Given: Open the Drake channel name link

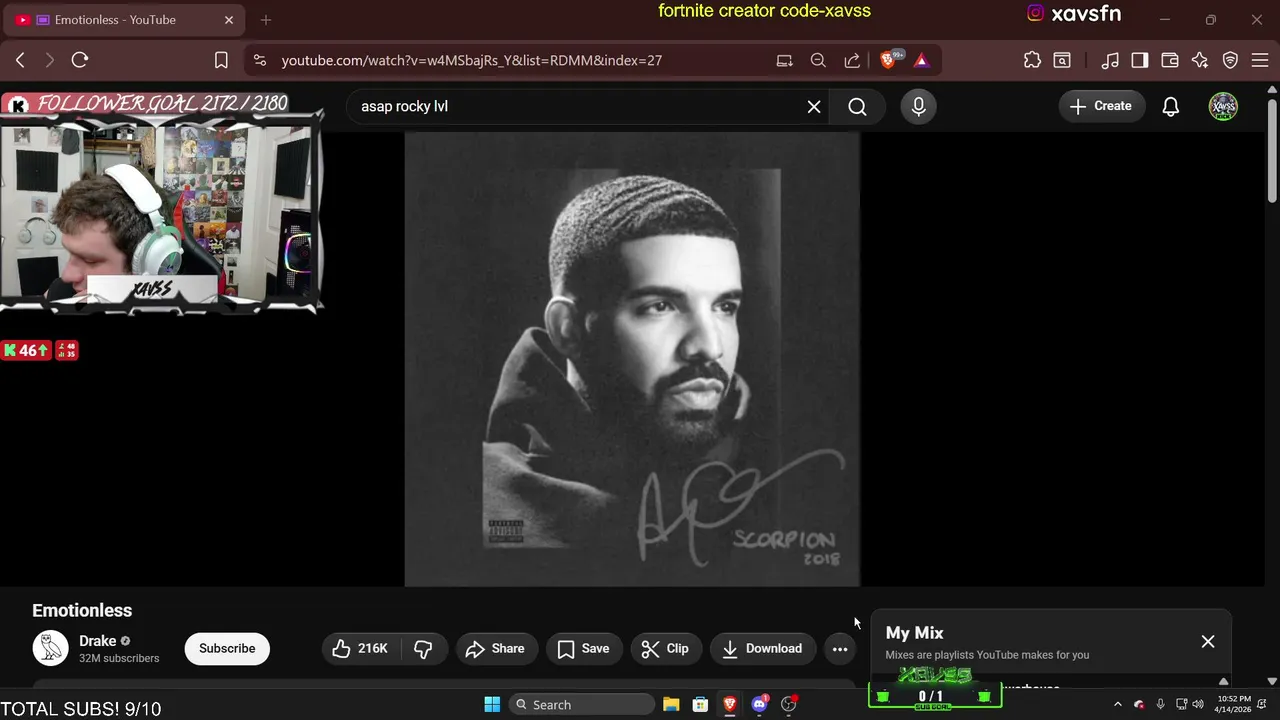Looking at the screenshot, I should [98, 641].
